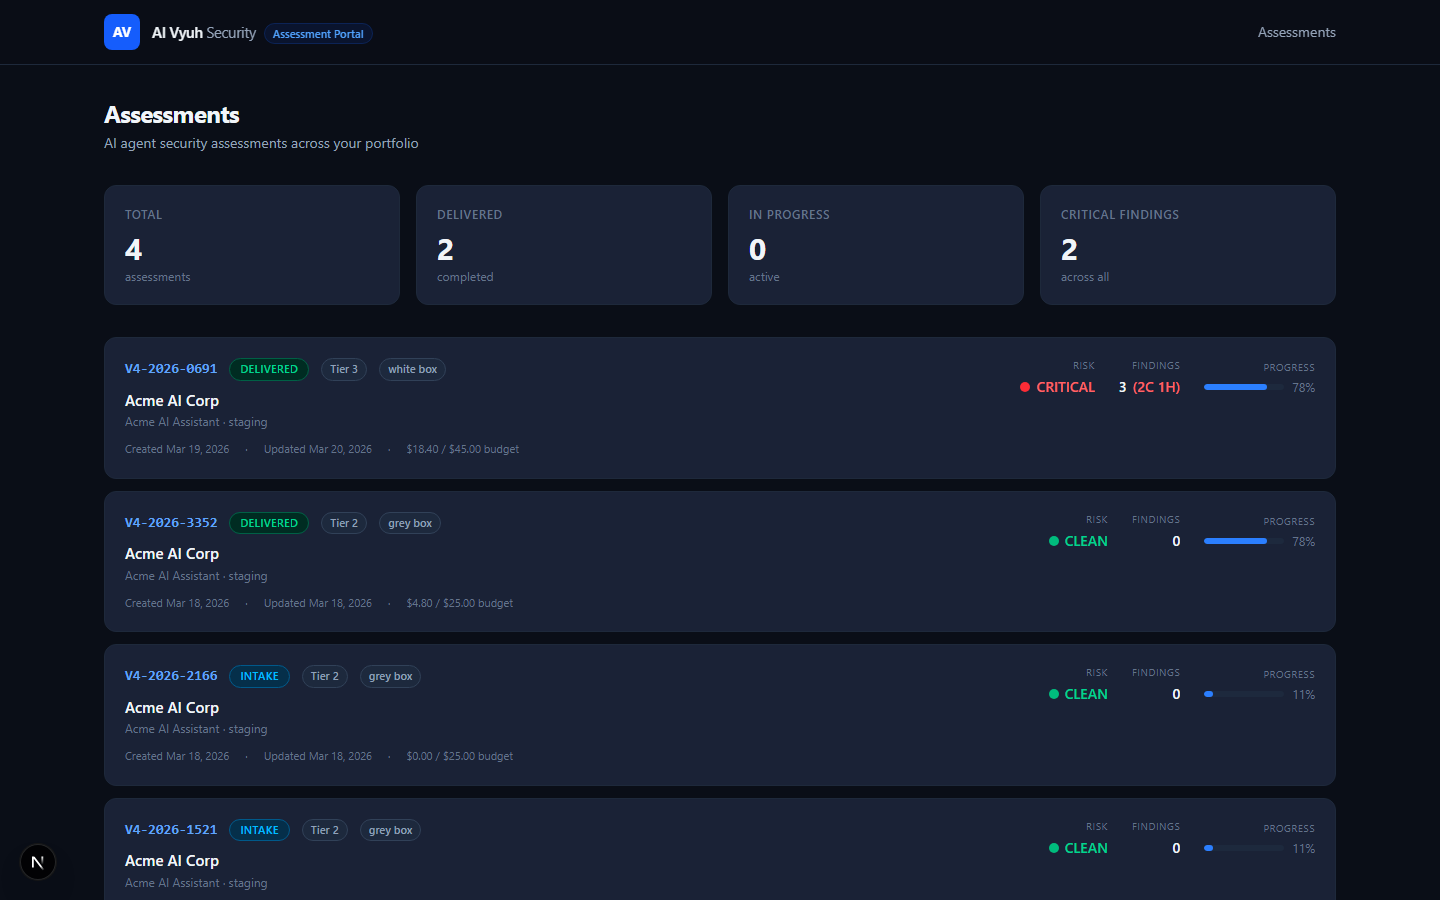Viewport: 1440px width, 900px height.
Task: Click the 3 (2C 1H) findings count
Action: pos(1149,387)
